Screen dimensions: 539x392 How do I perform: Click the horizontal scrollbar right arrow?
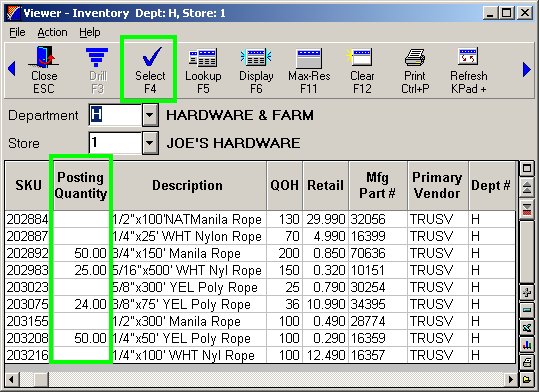(511, 380)
